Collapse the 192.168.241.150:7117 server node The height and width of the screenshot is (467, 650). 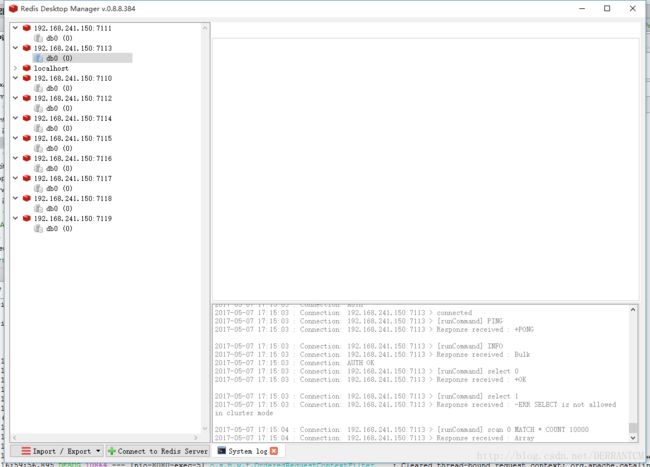(15, 178)
